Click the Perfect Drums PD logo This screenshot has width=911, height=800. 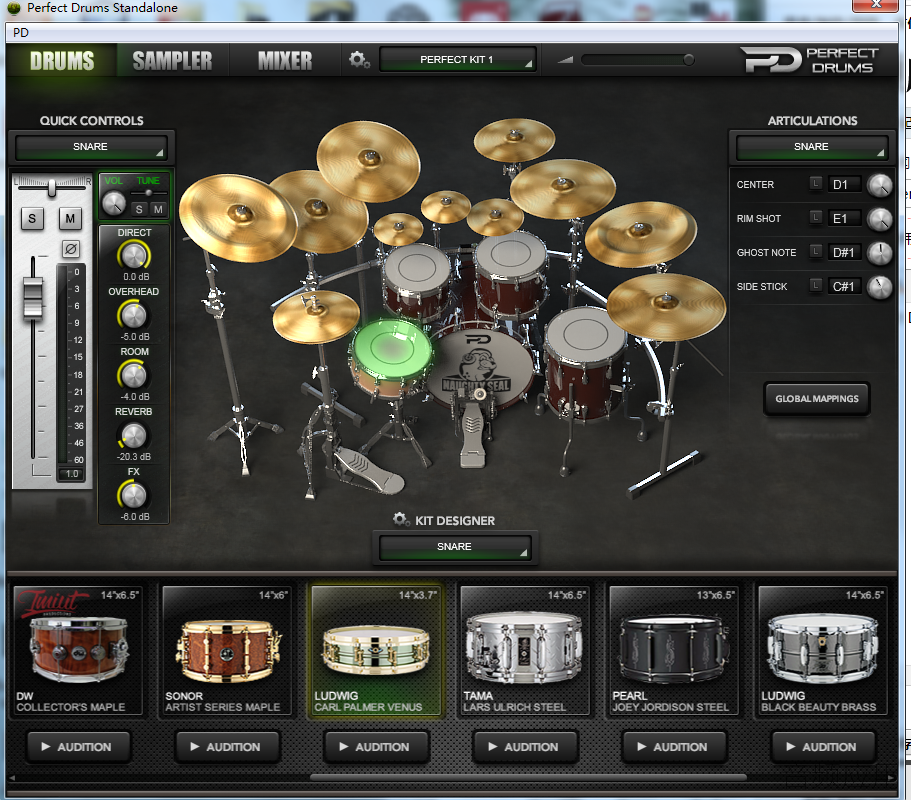pos(808,60)
